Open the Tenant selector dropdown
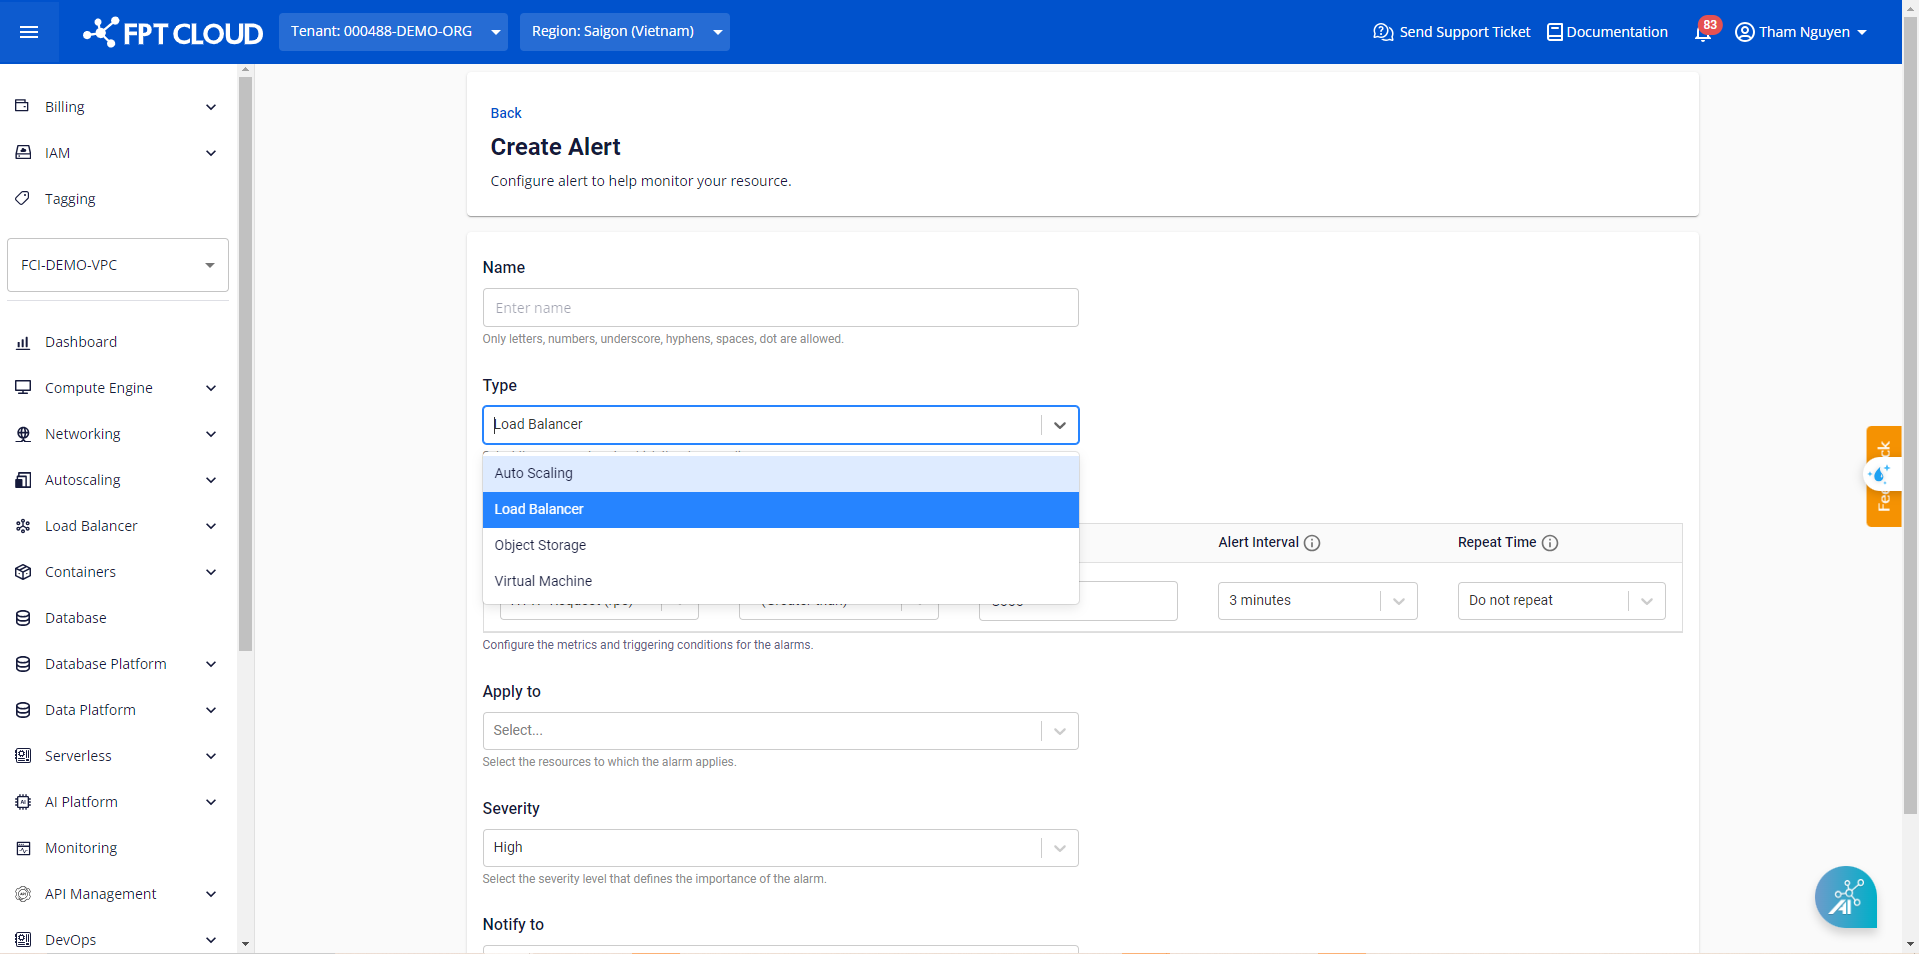Viewport: 1919px width, 954px height. [x=393, y=32]
